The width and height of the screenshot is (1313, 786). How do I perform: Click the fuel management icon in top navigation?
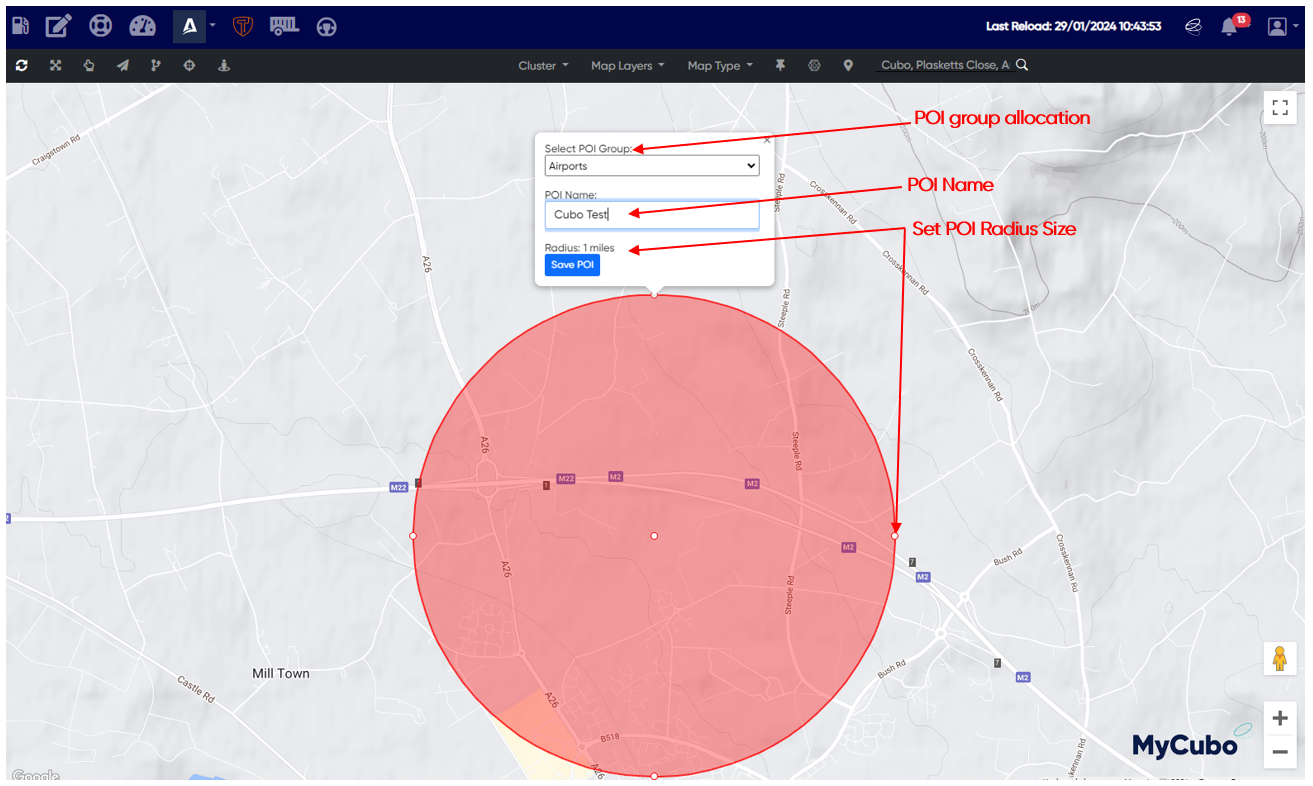click(19, 25)
